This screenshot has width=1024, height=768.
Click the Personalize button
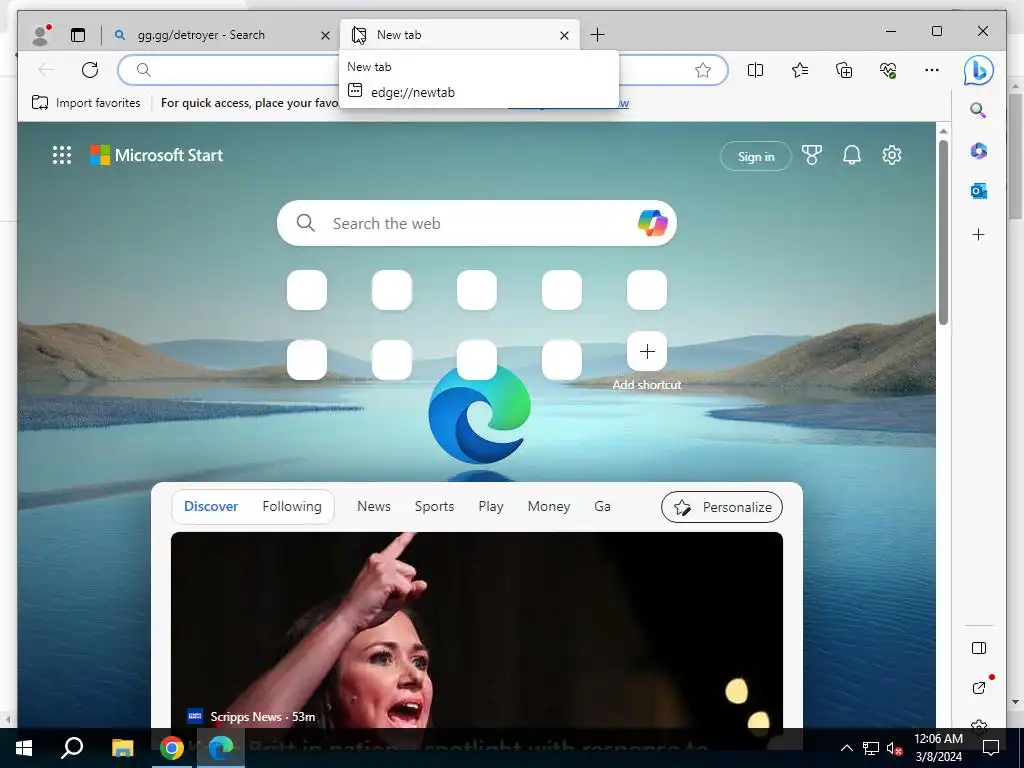click(x=722, y=507)
